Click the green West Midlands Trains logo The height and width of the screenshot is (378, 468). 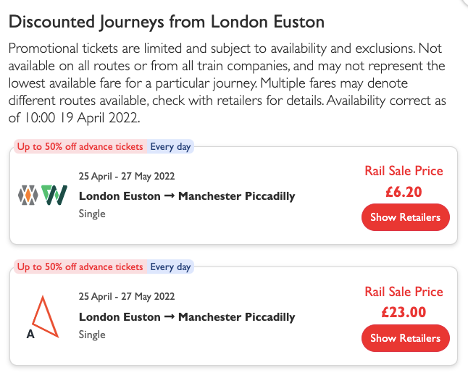[x=54, y=195]
